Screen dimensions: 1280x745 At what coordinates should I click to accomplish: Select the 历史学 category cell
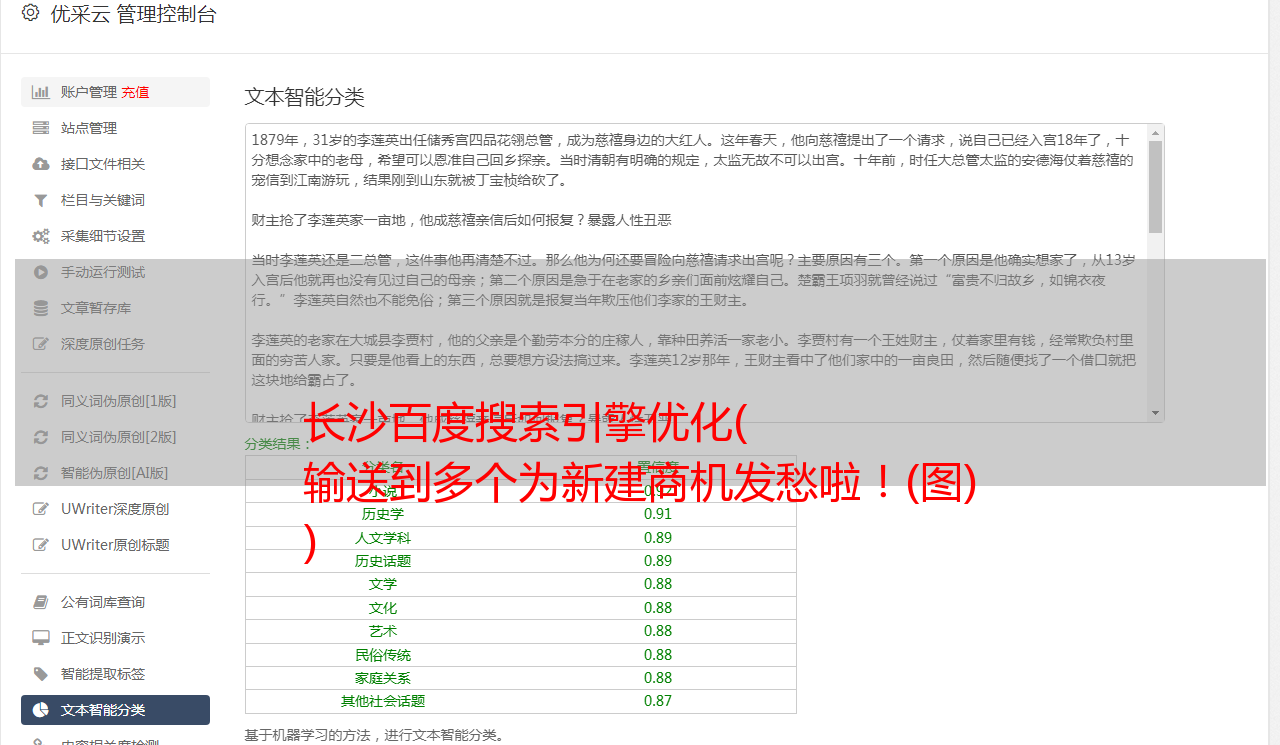383,514
